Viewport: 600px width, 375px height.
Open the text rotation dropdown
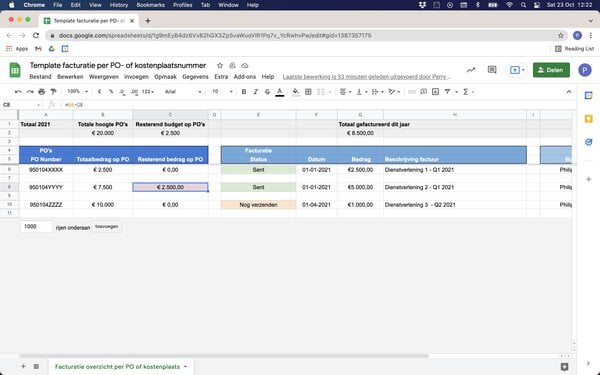(394, 92)
